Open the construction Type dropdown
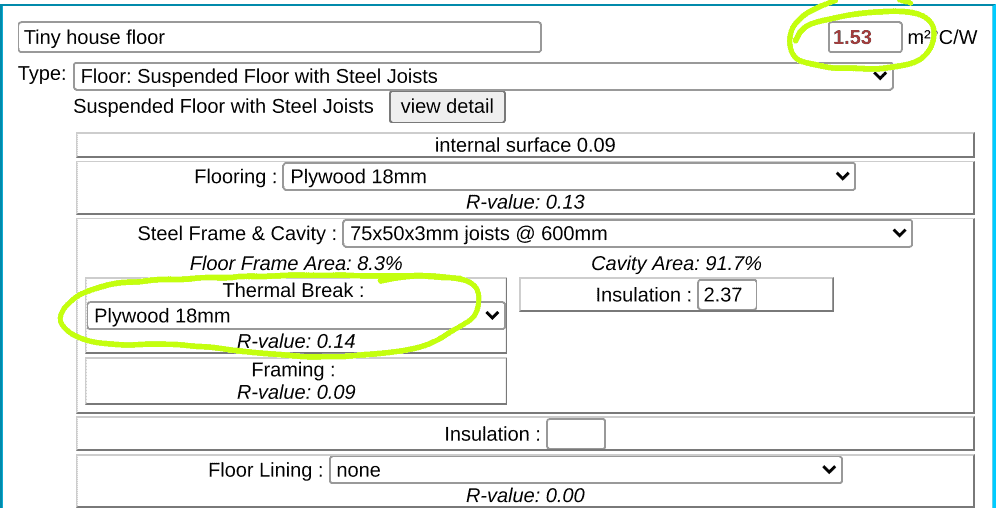999x508 pixels. coord(482,76)
